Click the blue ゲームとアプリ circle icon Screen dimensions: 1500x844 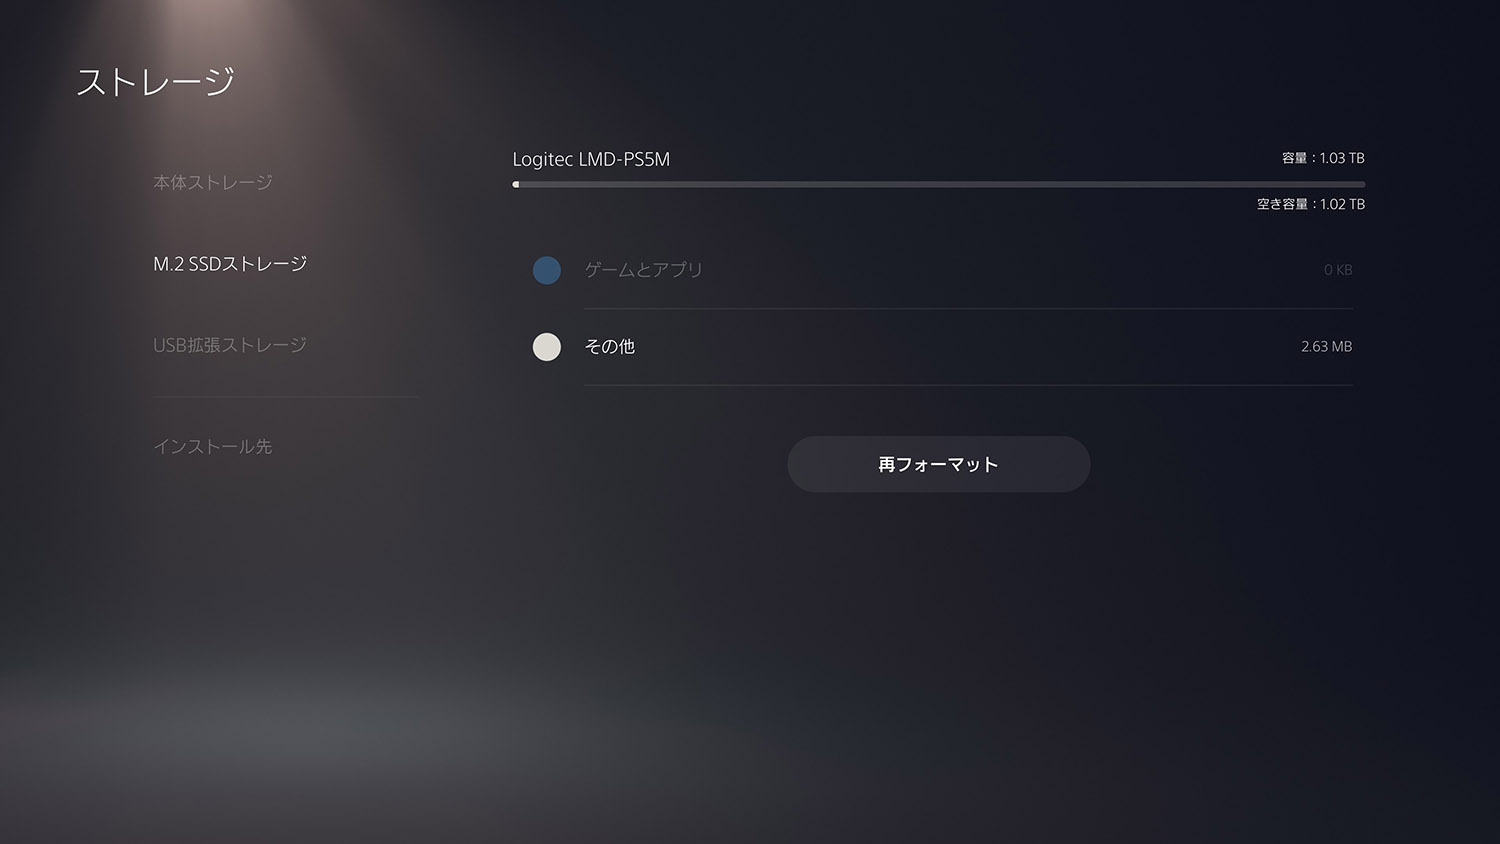click(547, 270)
